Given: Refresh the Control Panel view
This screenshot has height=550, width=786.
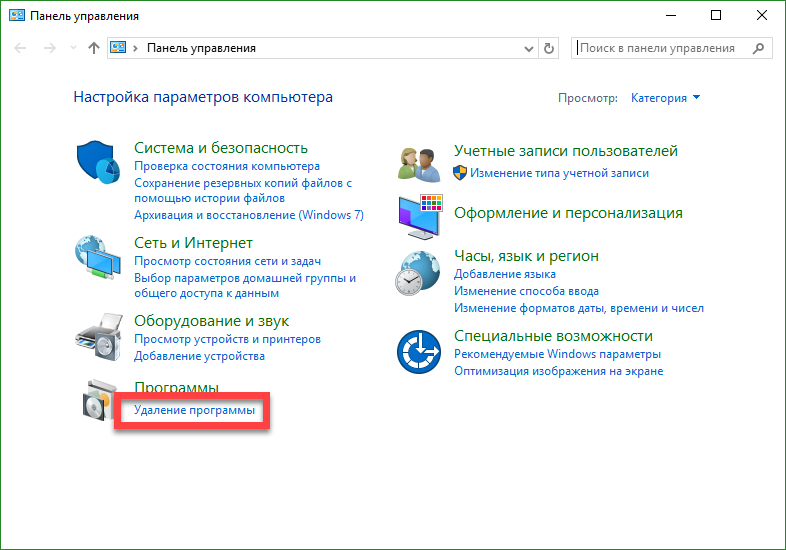Looking at the screenshot, I should 548,48.
